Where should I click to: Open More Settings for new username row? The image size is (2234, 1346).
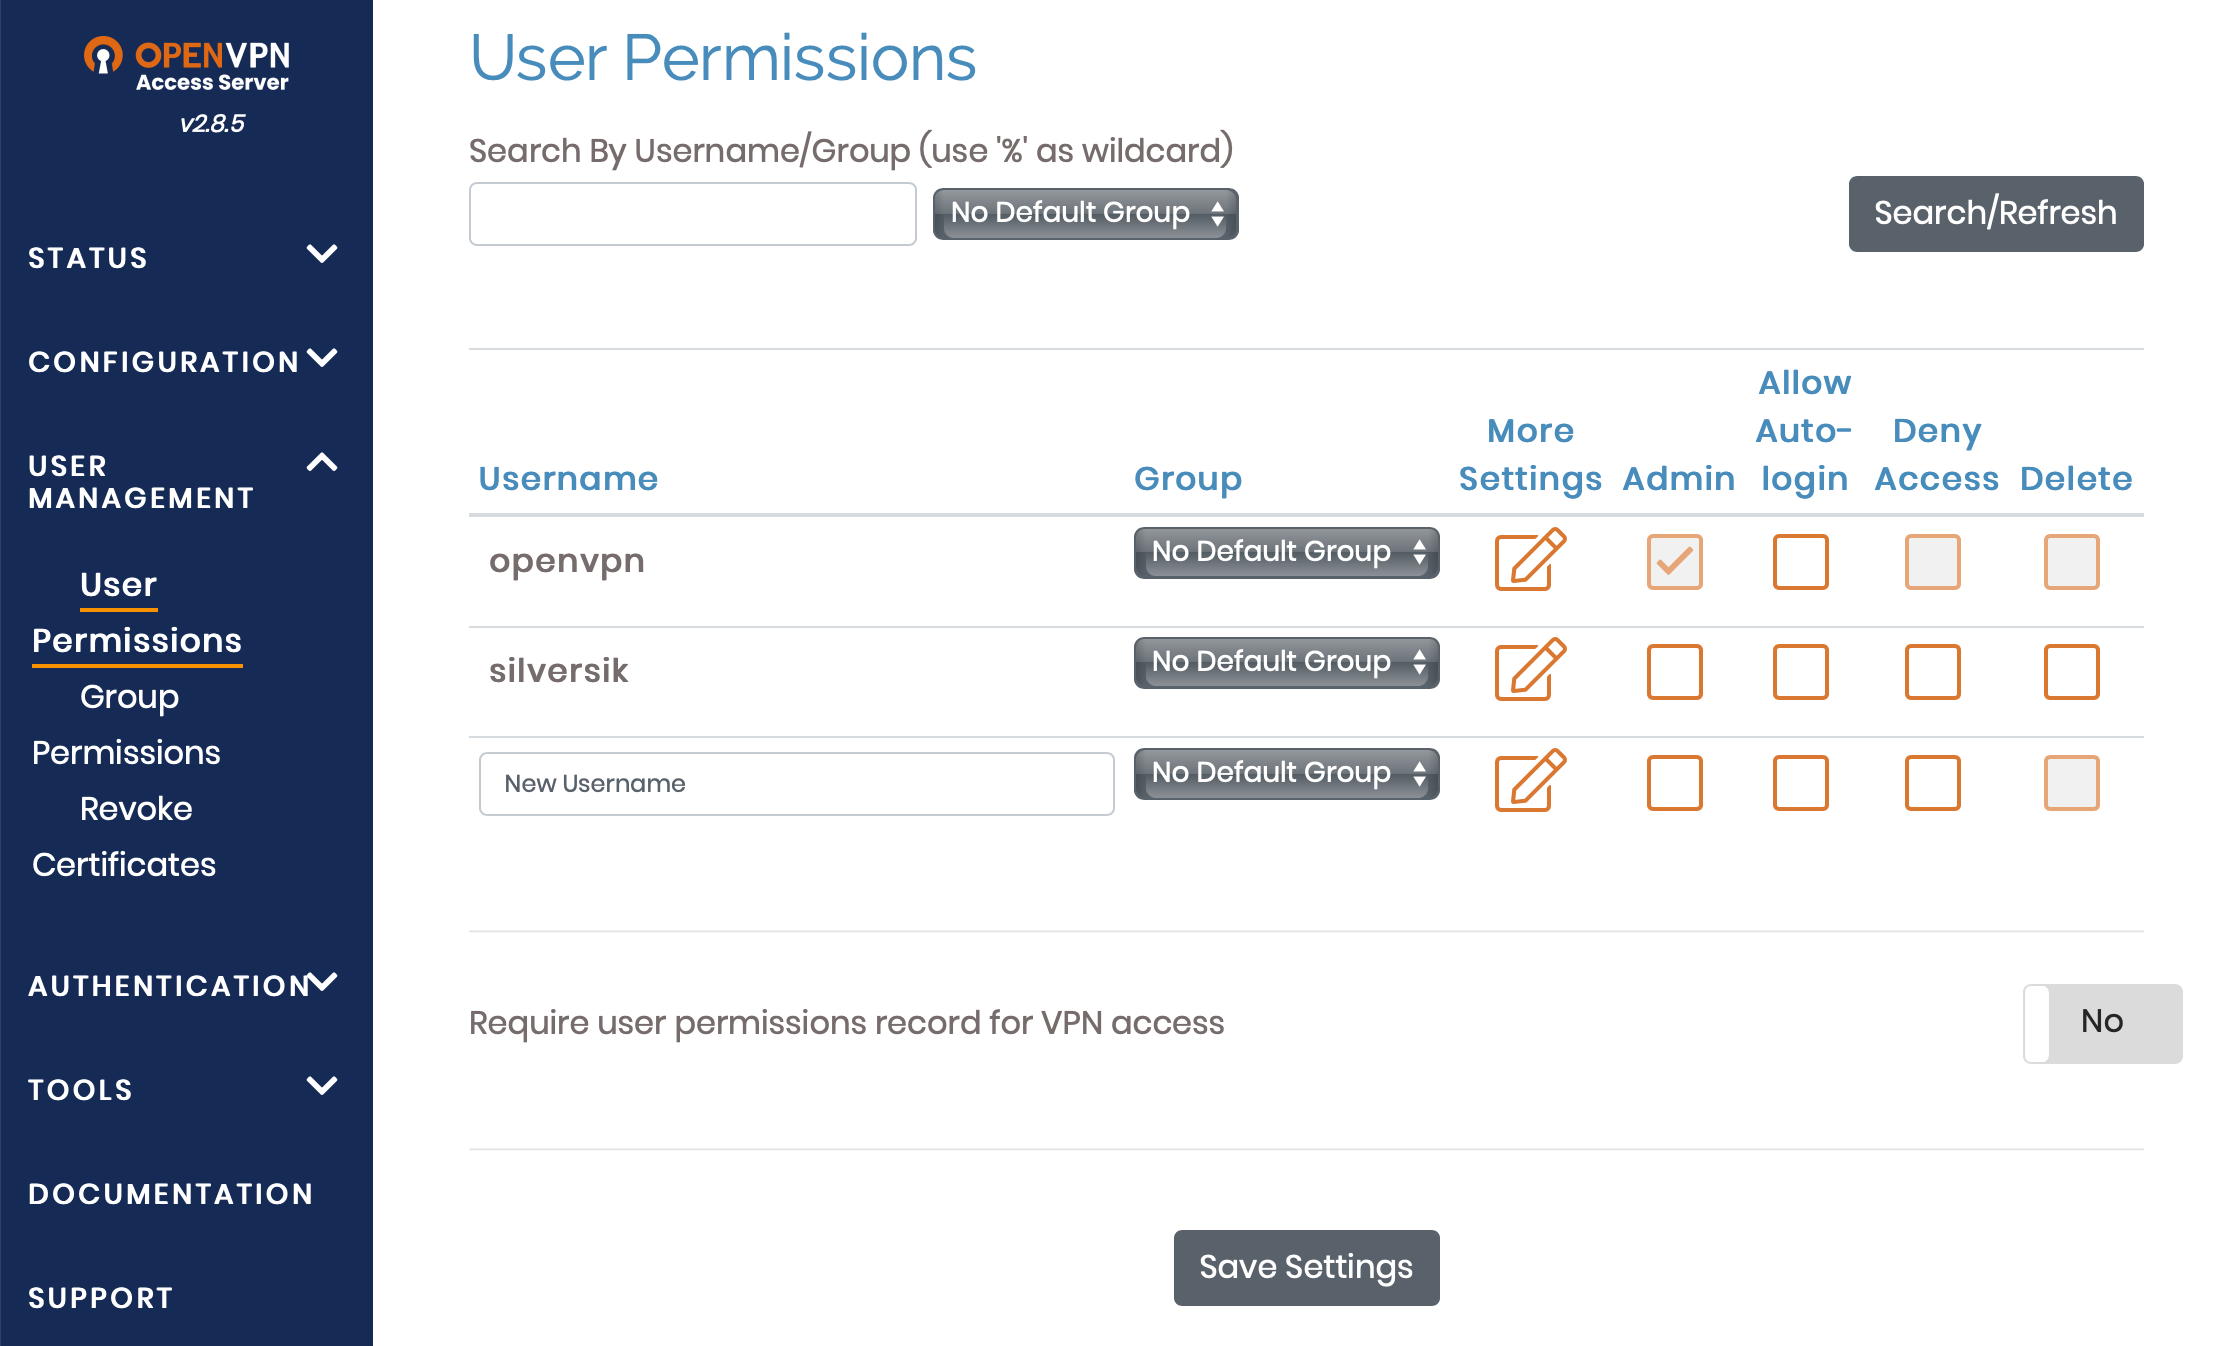click(1529, 781)
